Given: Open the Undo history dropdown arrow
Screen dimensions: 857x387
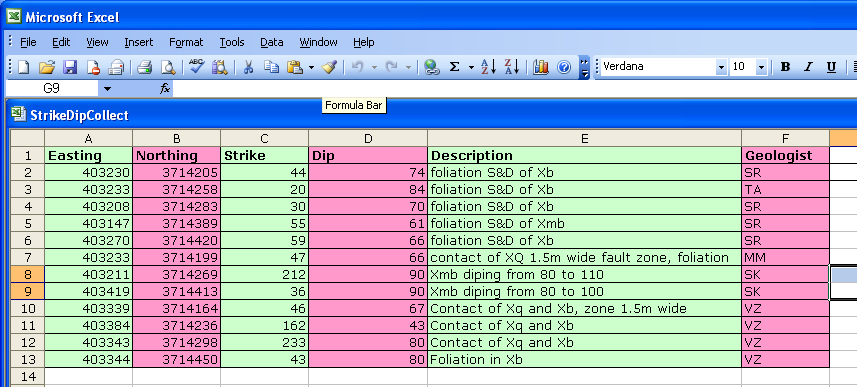Looking at the screenshot, I should 374,67.
